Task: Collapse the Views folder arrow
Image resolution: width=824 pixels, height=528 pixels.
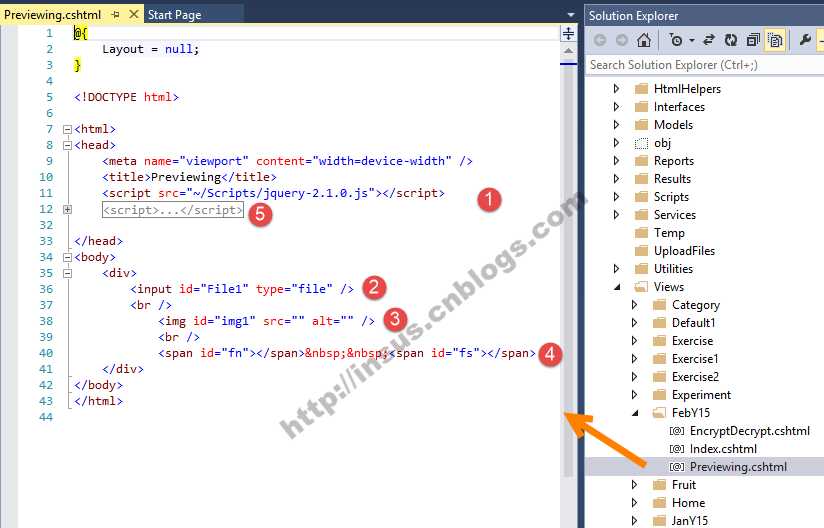Action: pos(617,287)
